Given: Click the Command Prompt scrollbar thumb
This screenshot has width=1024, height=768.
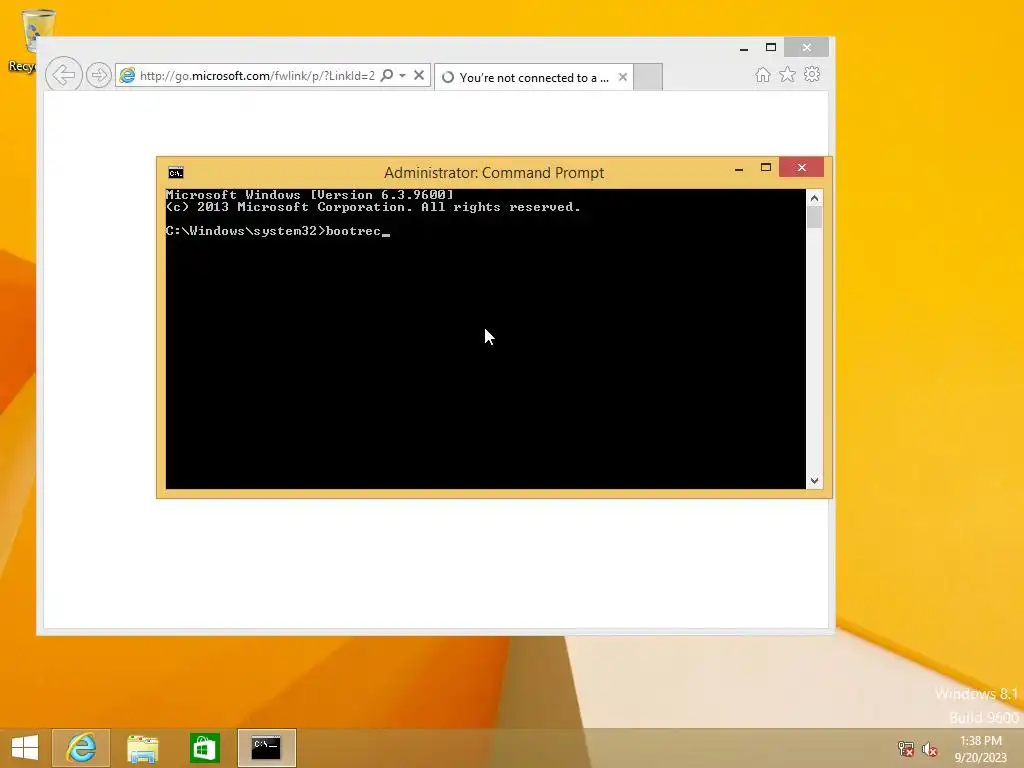Looking at the screenshot, I should (814, 217).
